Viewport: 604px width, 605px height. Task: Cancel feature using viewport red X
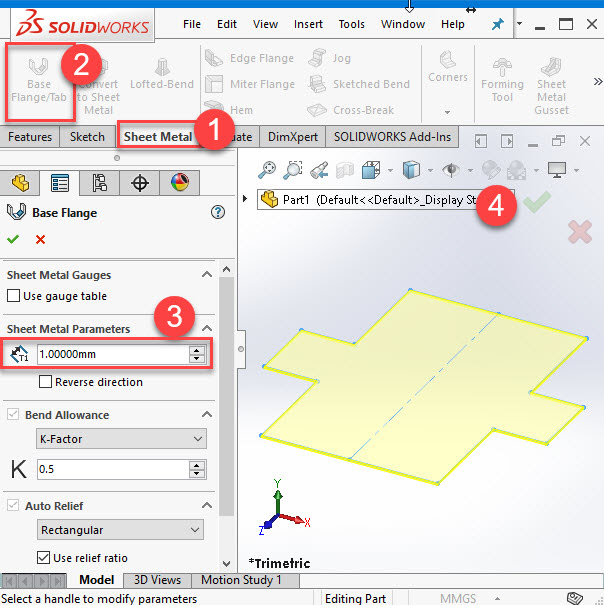tap(580, 232)
